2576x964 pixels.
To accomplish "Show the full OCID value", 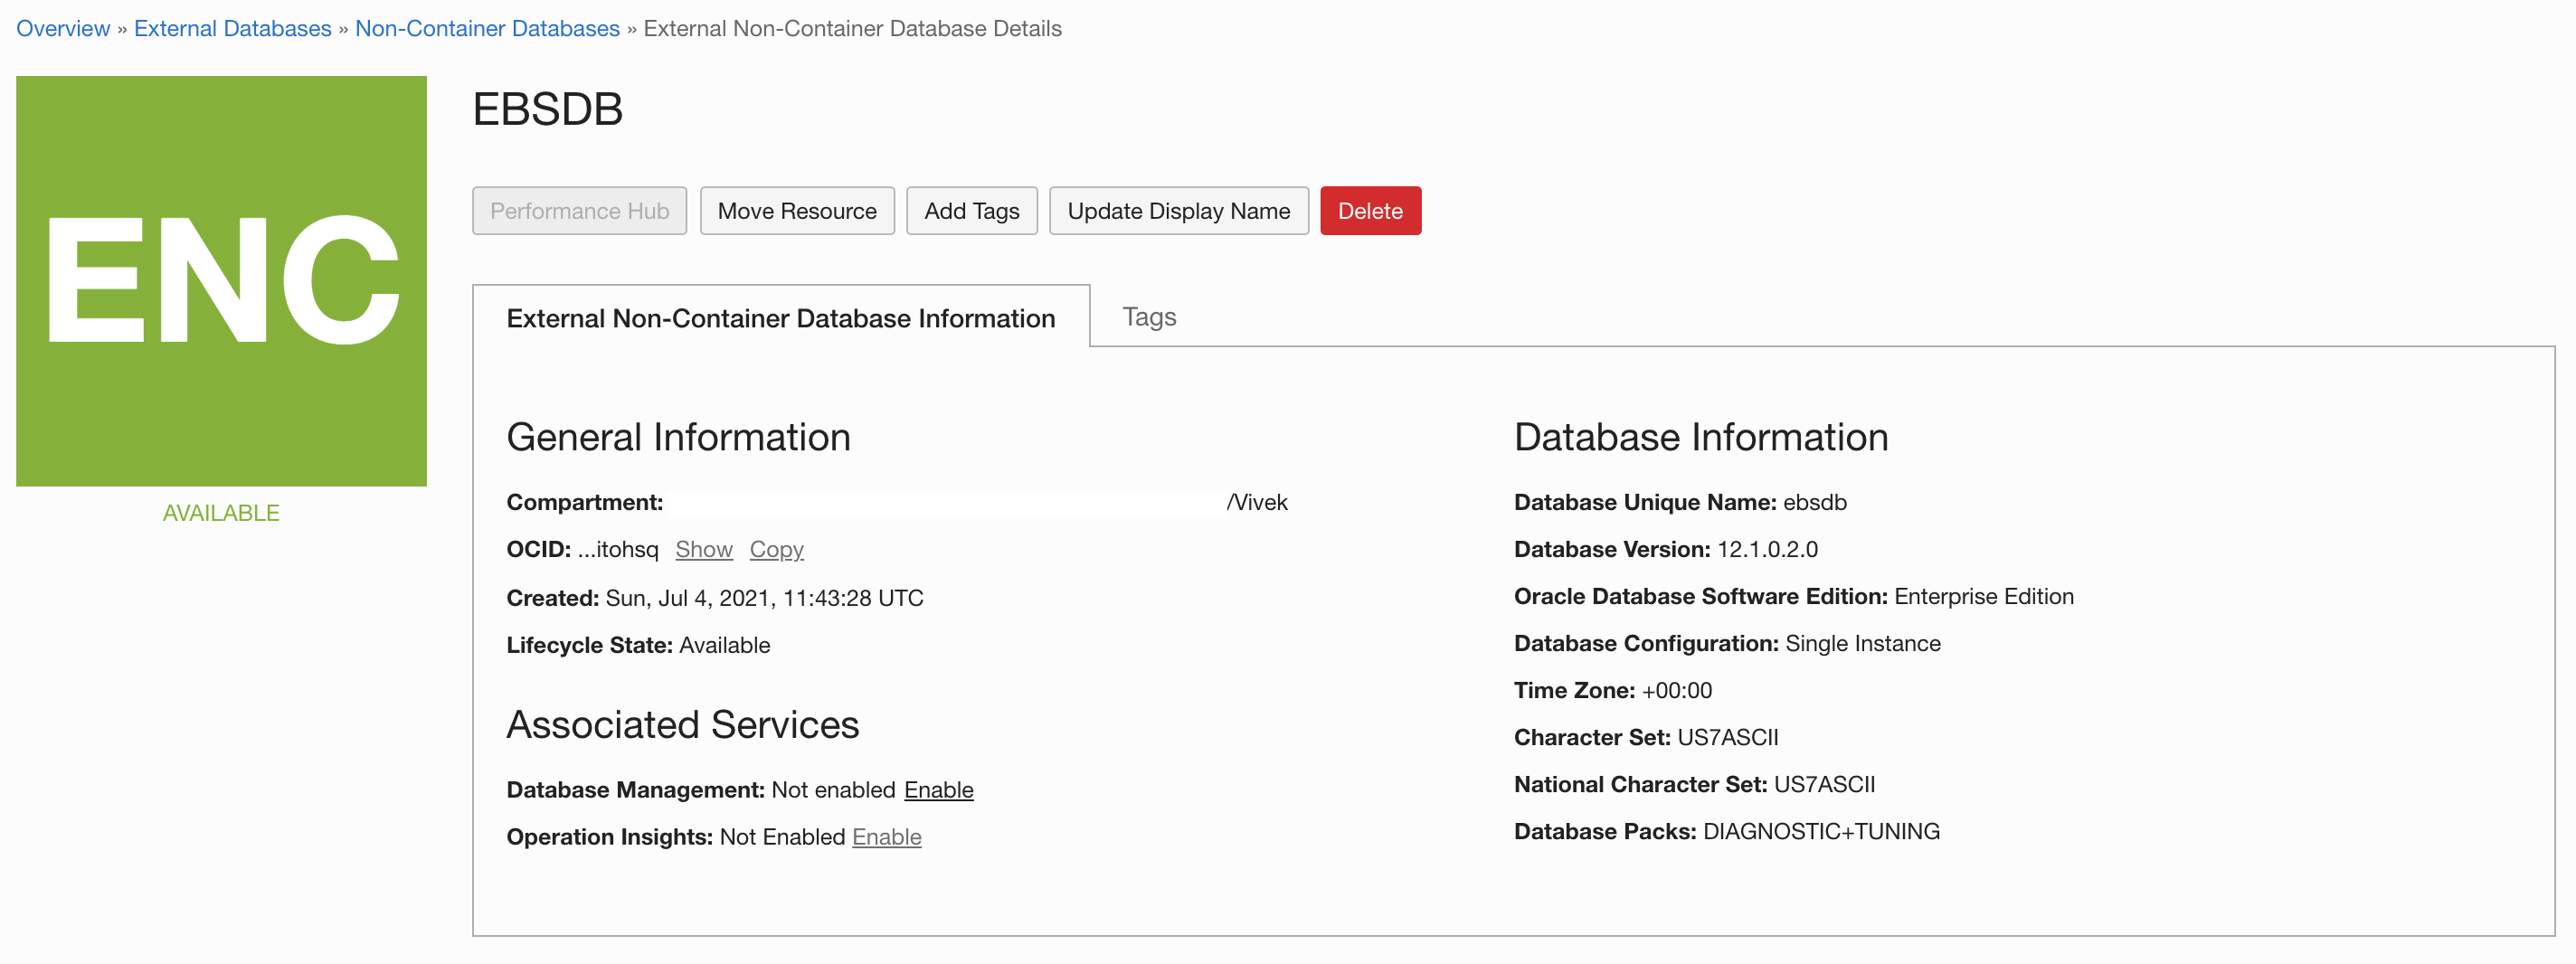I will 704,549.
